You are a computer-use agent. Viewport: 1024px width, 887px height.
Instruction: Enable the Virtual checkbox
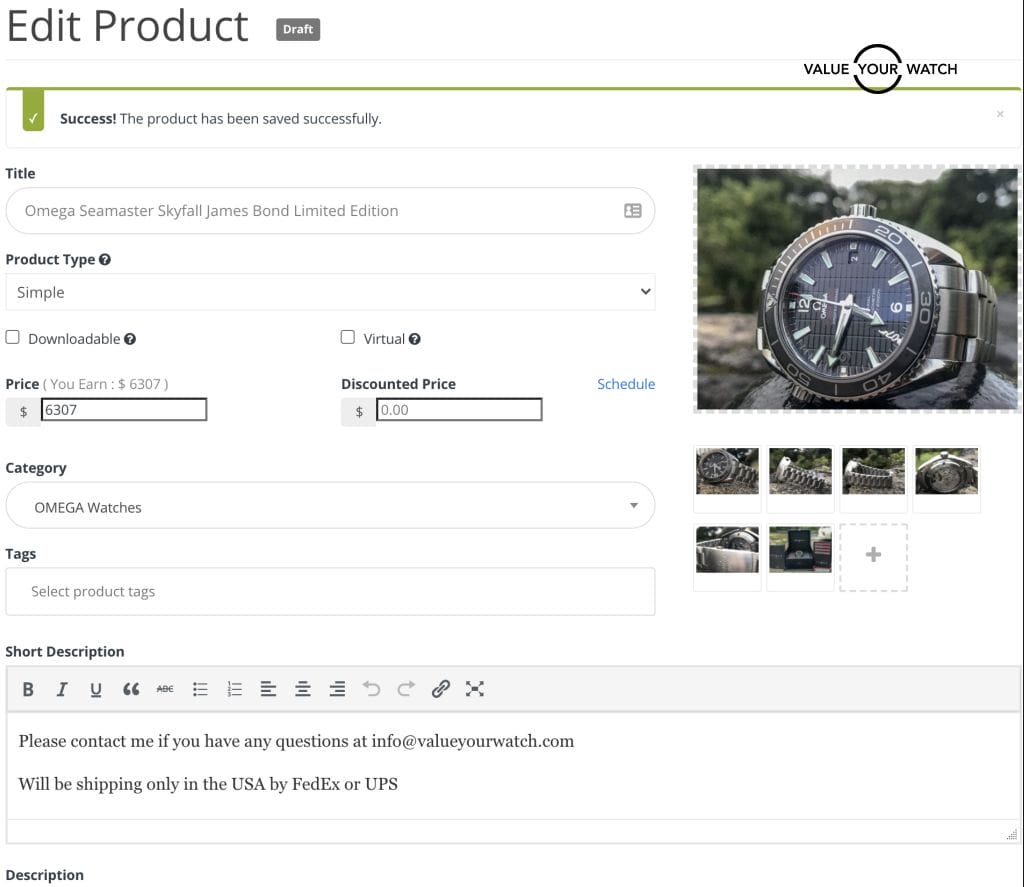[x=348, y=337]
